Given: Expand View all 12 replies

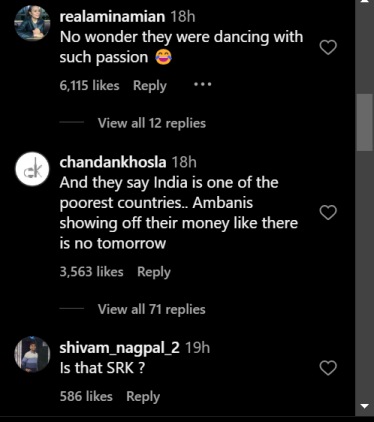Looking at the screenshot, I should (152, 123).
